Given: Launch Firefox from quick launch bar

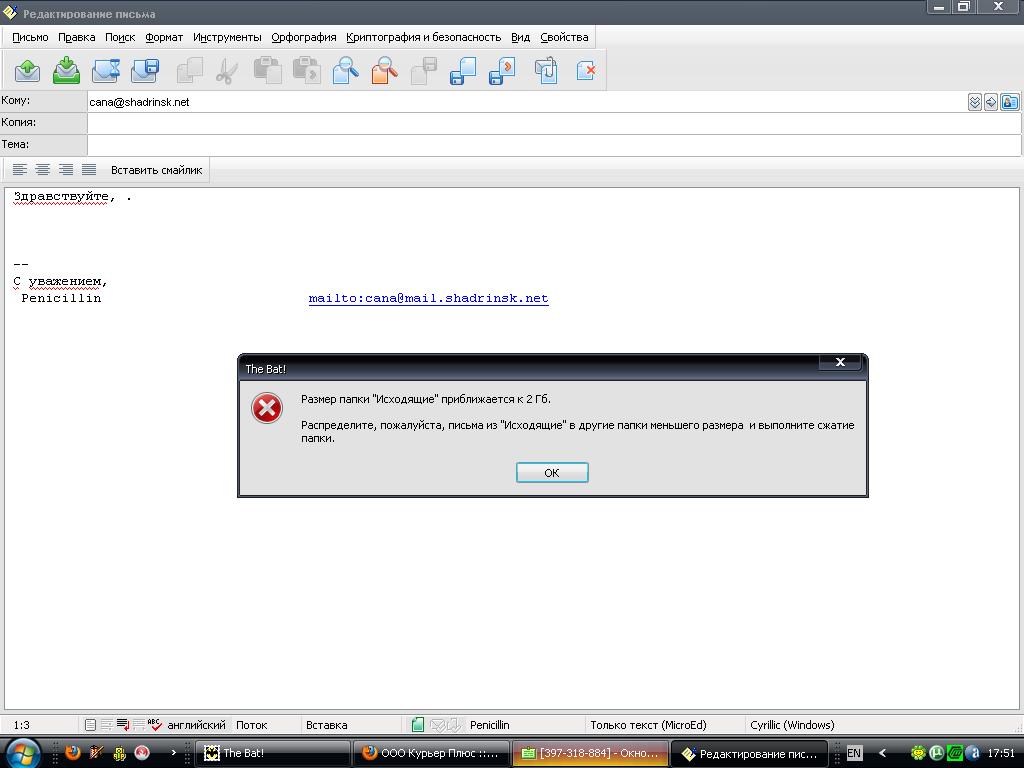Looking at the screenshot, I should (x=73, y=753).
